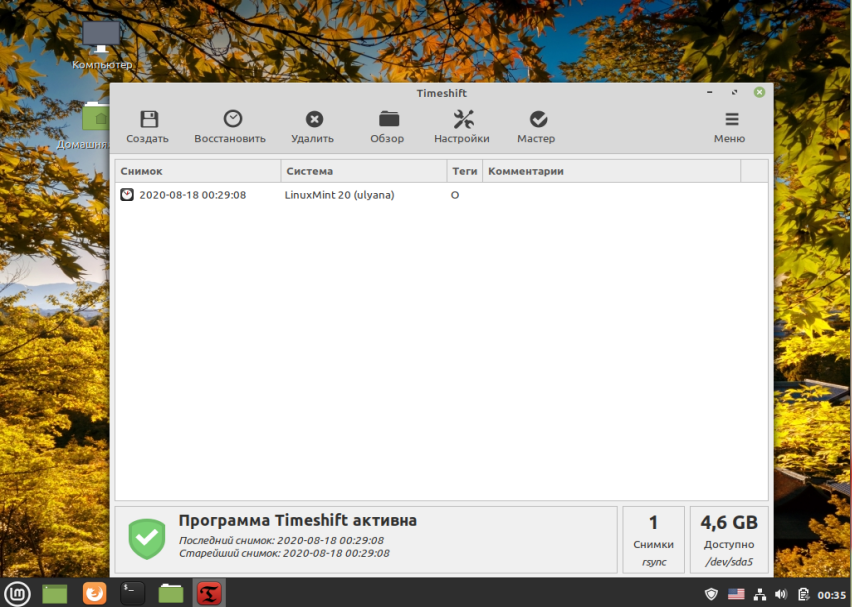This screenshot has height=607, width=852.
Task: Click the Создать snapshot toolbar icon
Action: [149, 119]
